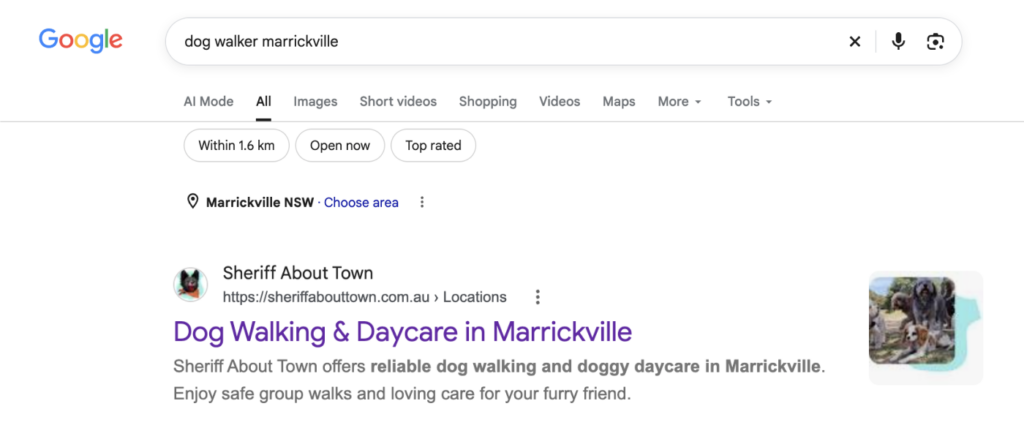Click the Marrickville NSW location text
1024x439 pixels.
click(260, 202)
